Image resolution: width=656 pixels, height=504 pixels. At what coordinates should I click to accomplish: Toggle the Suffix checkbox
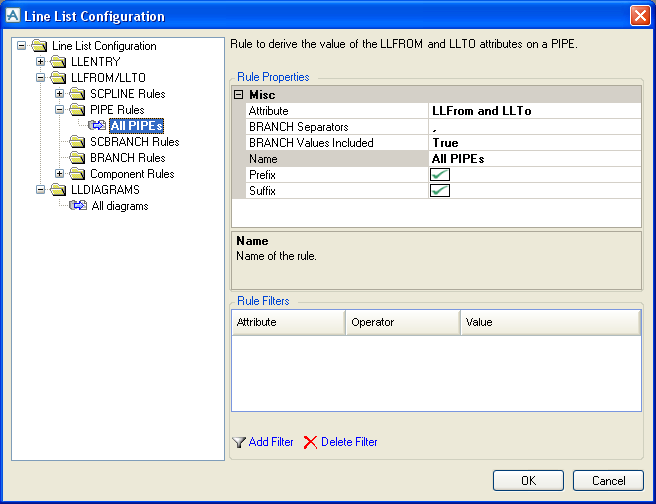440,191
